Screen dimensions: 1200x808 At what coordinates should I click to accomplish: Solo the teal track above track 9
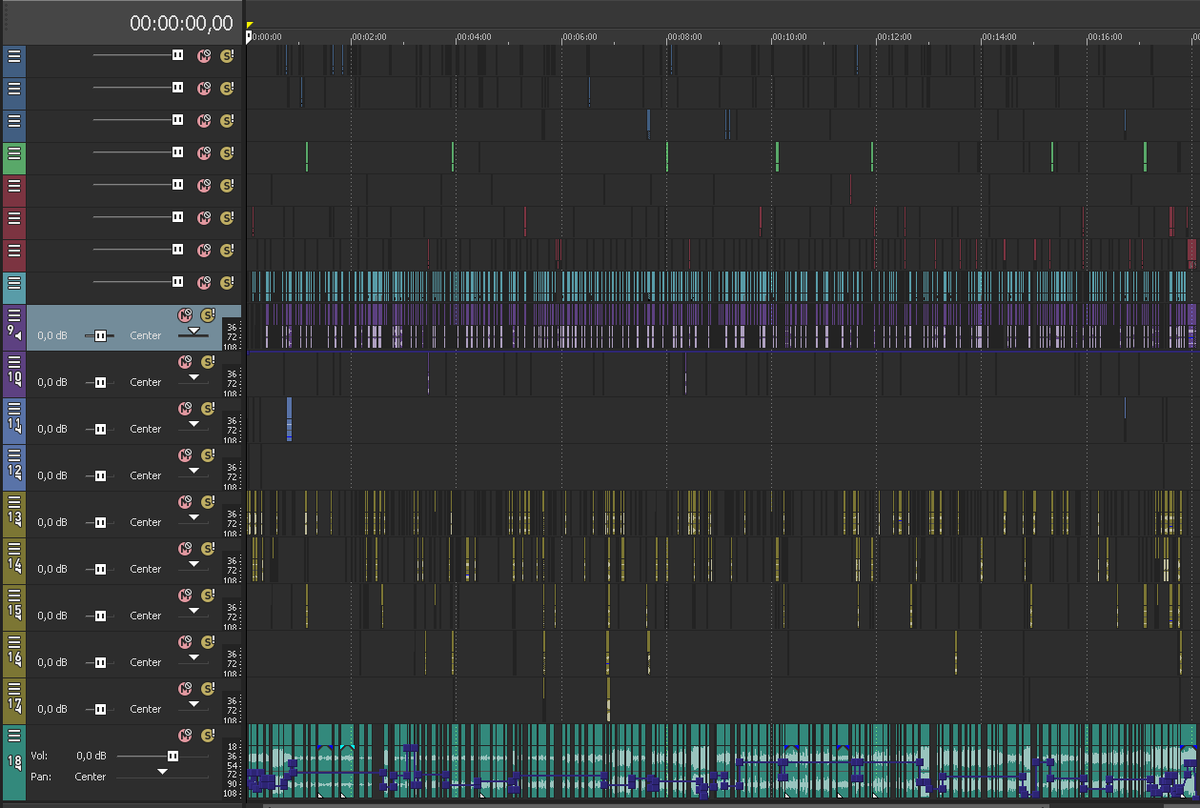coord(227,283)
